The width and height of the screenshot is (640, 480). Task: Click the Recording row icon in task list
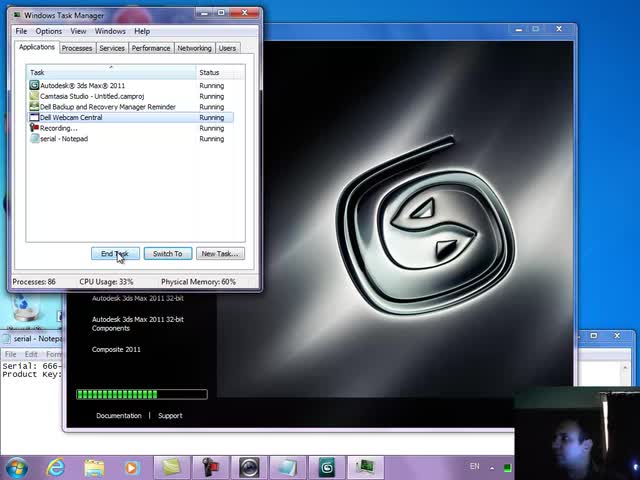[34, 128]
